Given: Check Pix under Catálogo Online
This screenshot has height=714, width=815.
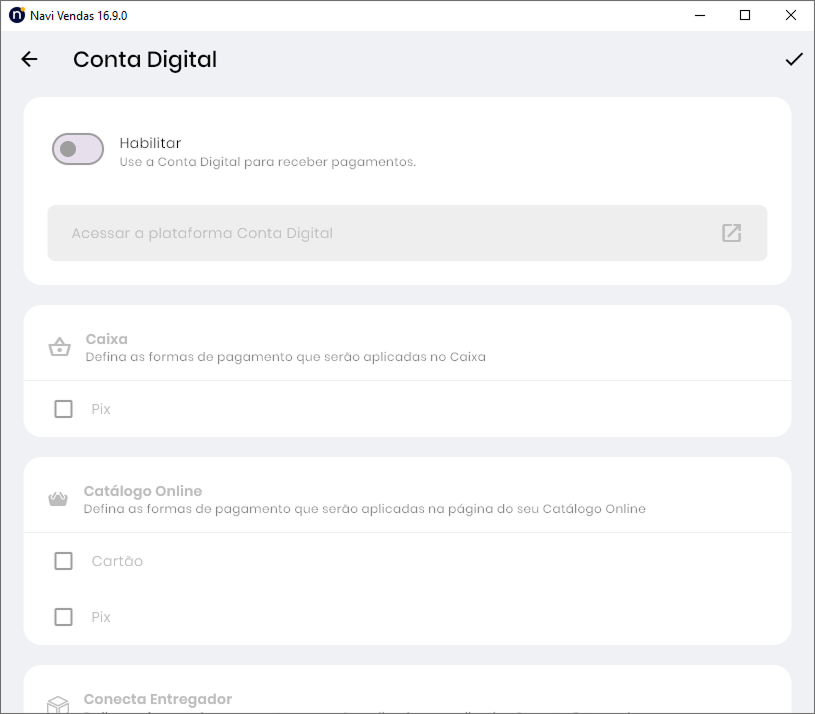Looking at the screenshot, I should (64, 617).
